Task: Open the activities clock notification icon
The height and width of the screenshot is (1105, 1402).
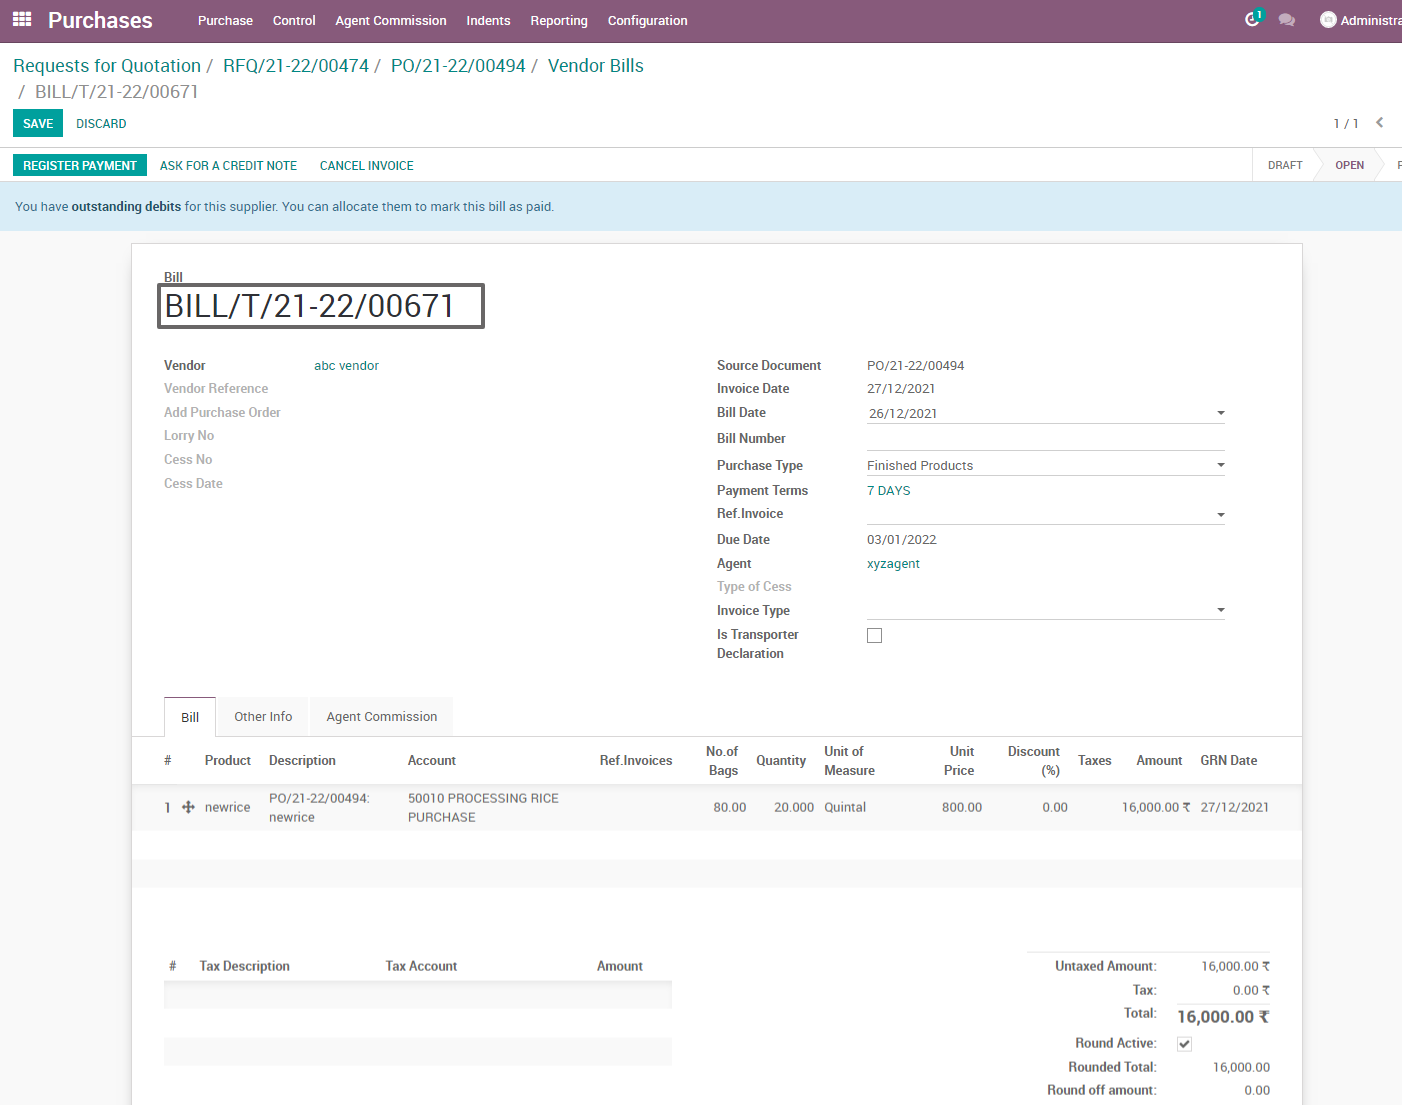Action: [x=1252, y=19]
